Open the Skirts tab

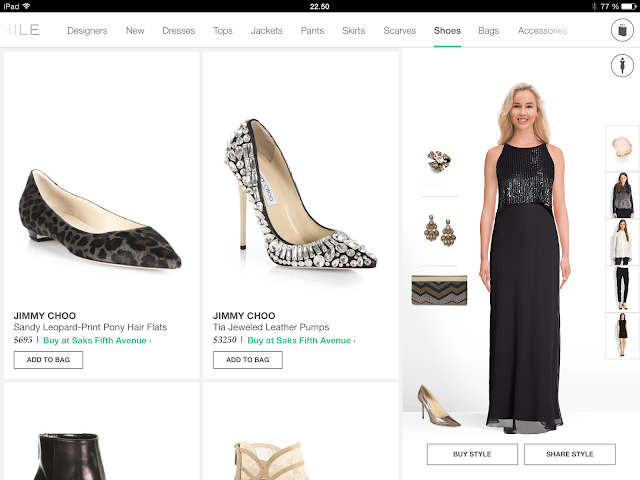click(353, 31)
